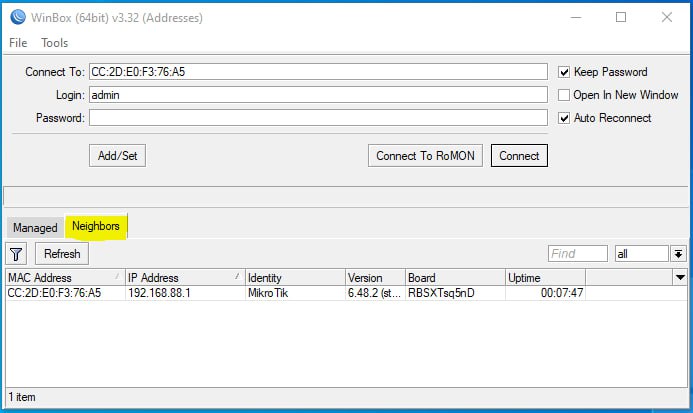Click the Add/Set button
The height and width of the screenshot is (413, 693).
pos(118,156)
